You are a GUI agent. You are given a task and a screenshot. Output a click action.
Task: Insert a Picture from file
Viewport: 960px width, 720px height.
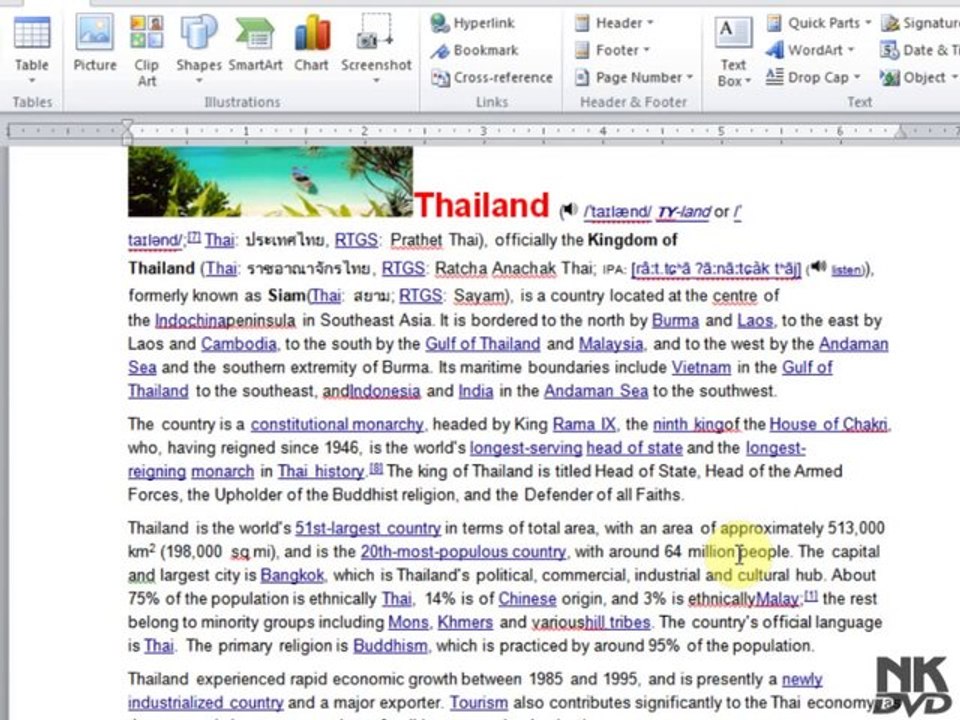(x=95, y=44)
